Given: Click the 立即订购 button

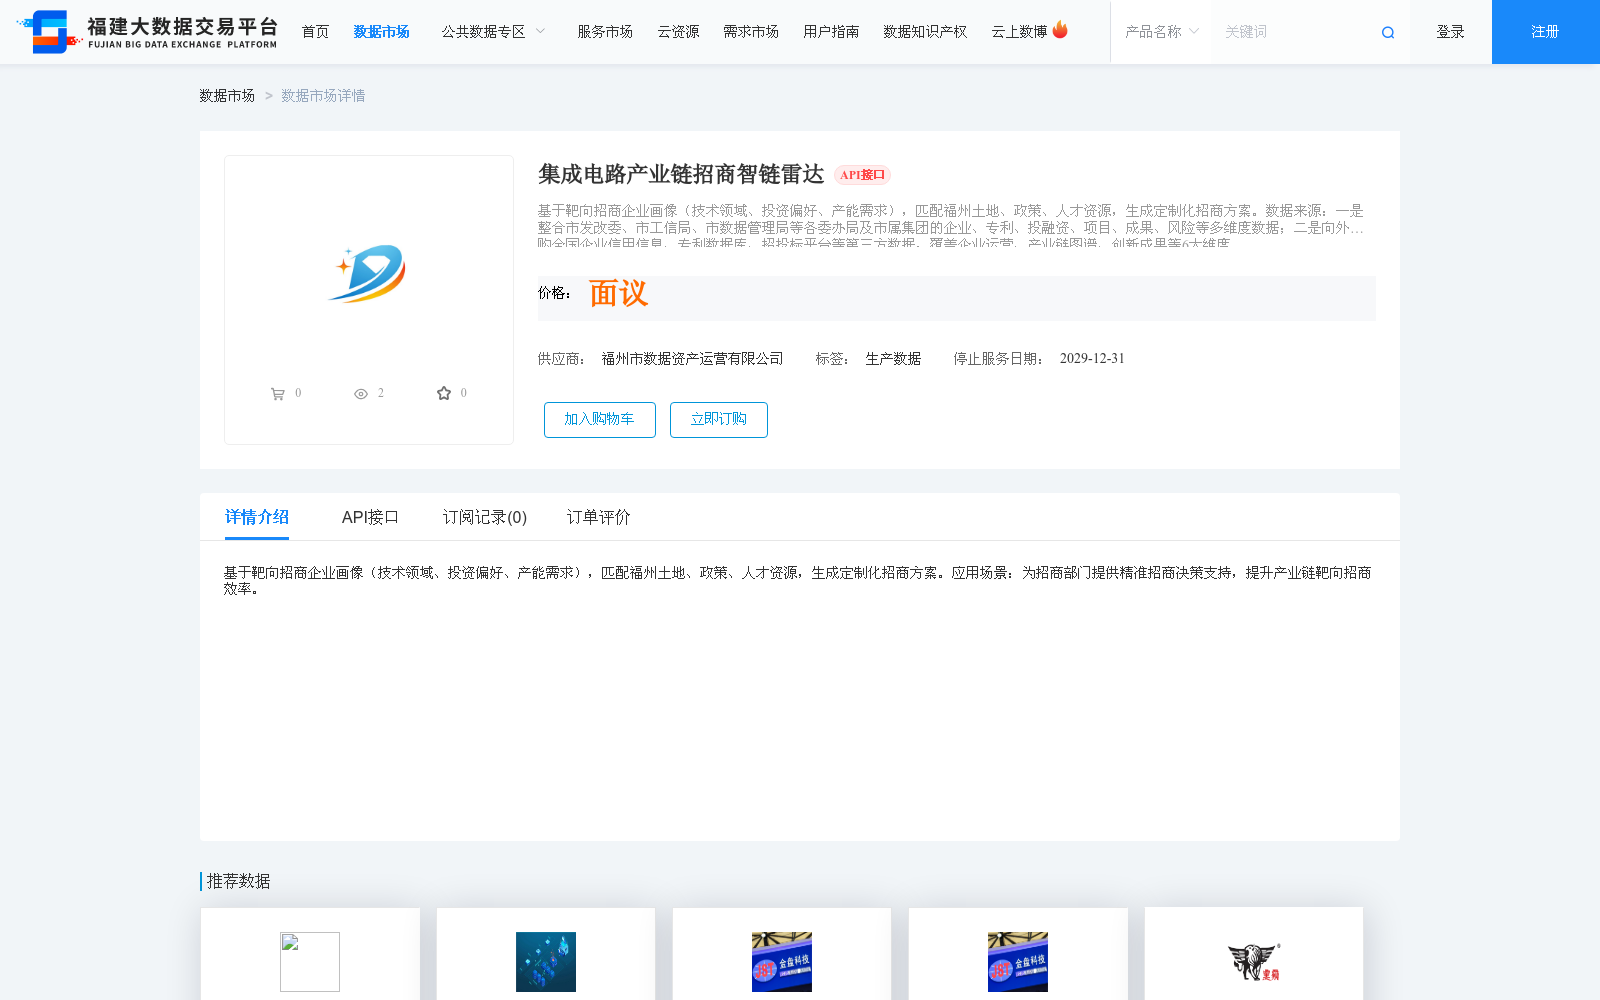Looking at the screenshot, I should [719, 420].
